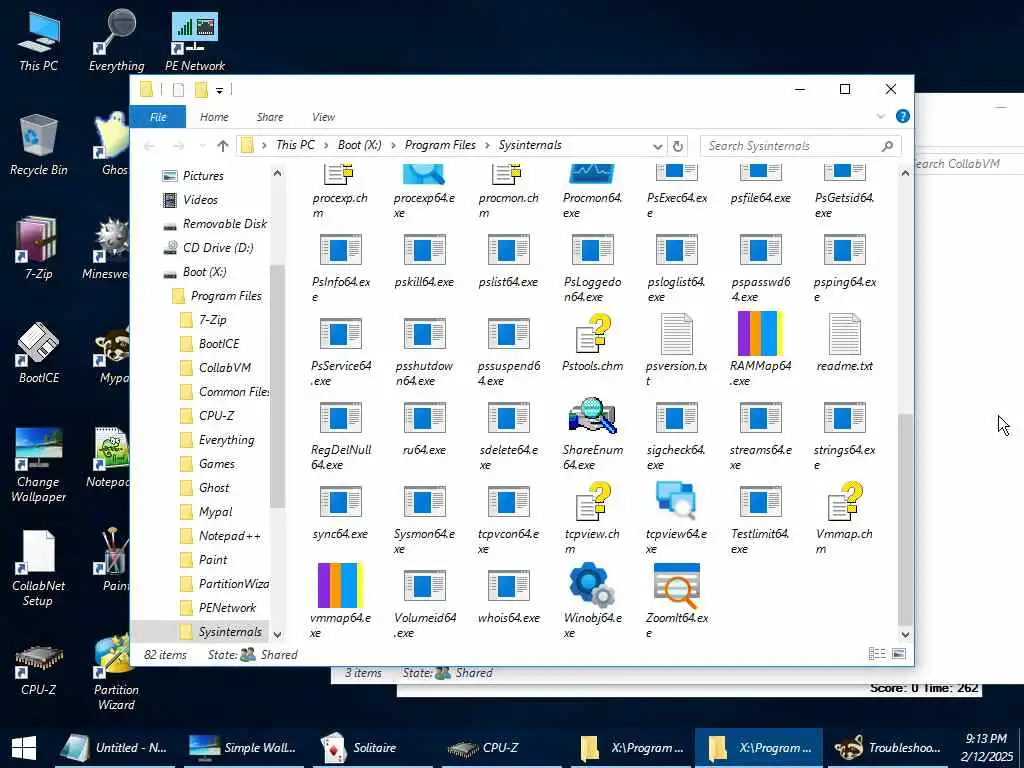Open BootICE desktop shortcut

(38, 343)
